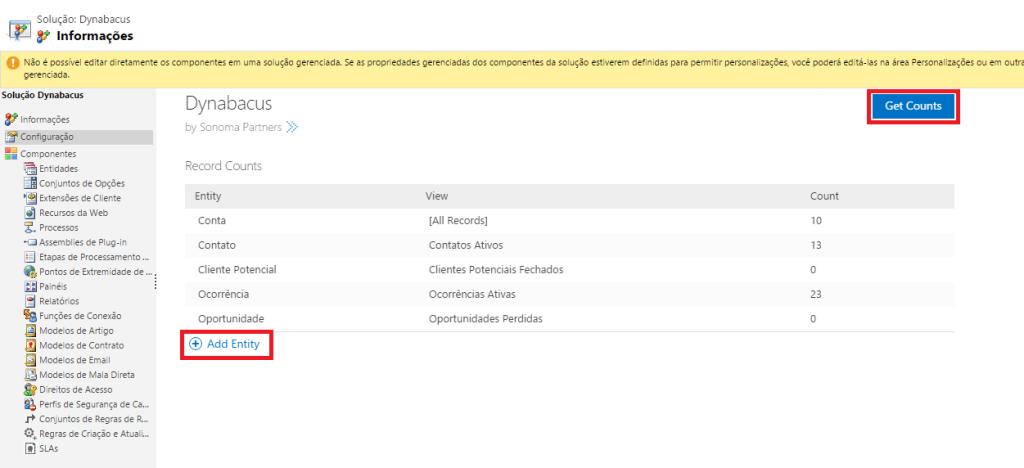Viewport: 1024px width, 468px height.
Task: Click the Entity column header
Action: 208,196
